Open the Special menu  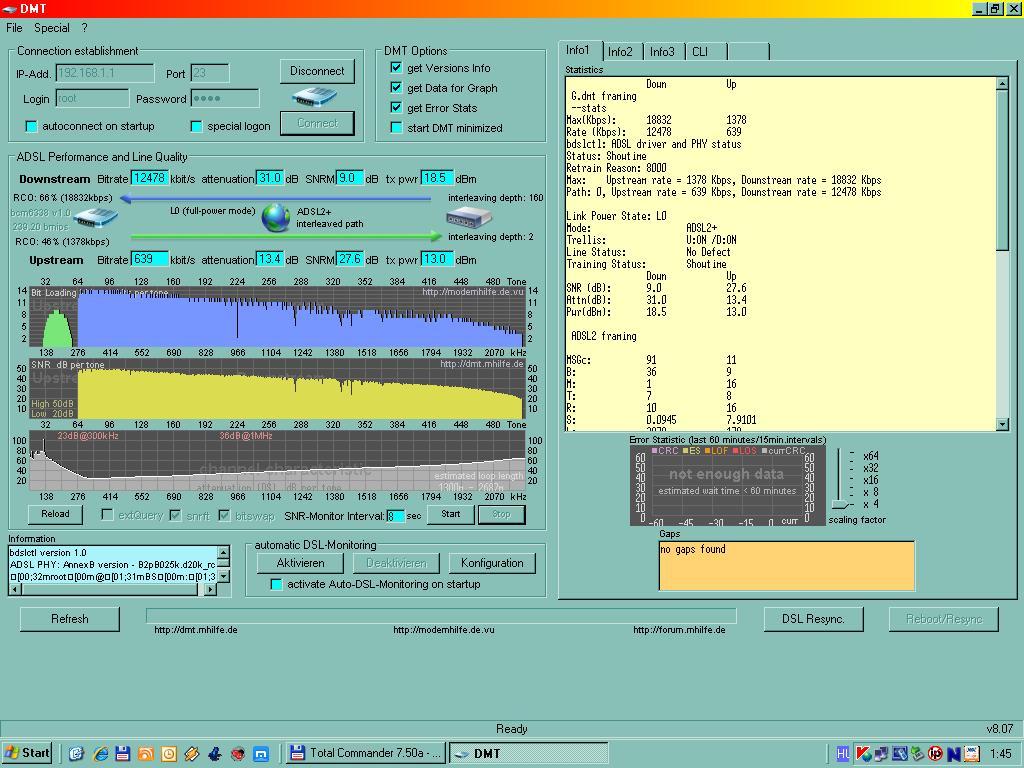coord(52,28)
